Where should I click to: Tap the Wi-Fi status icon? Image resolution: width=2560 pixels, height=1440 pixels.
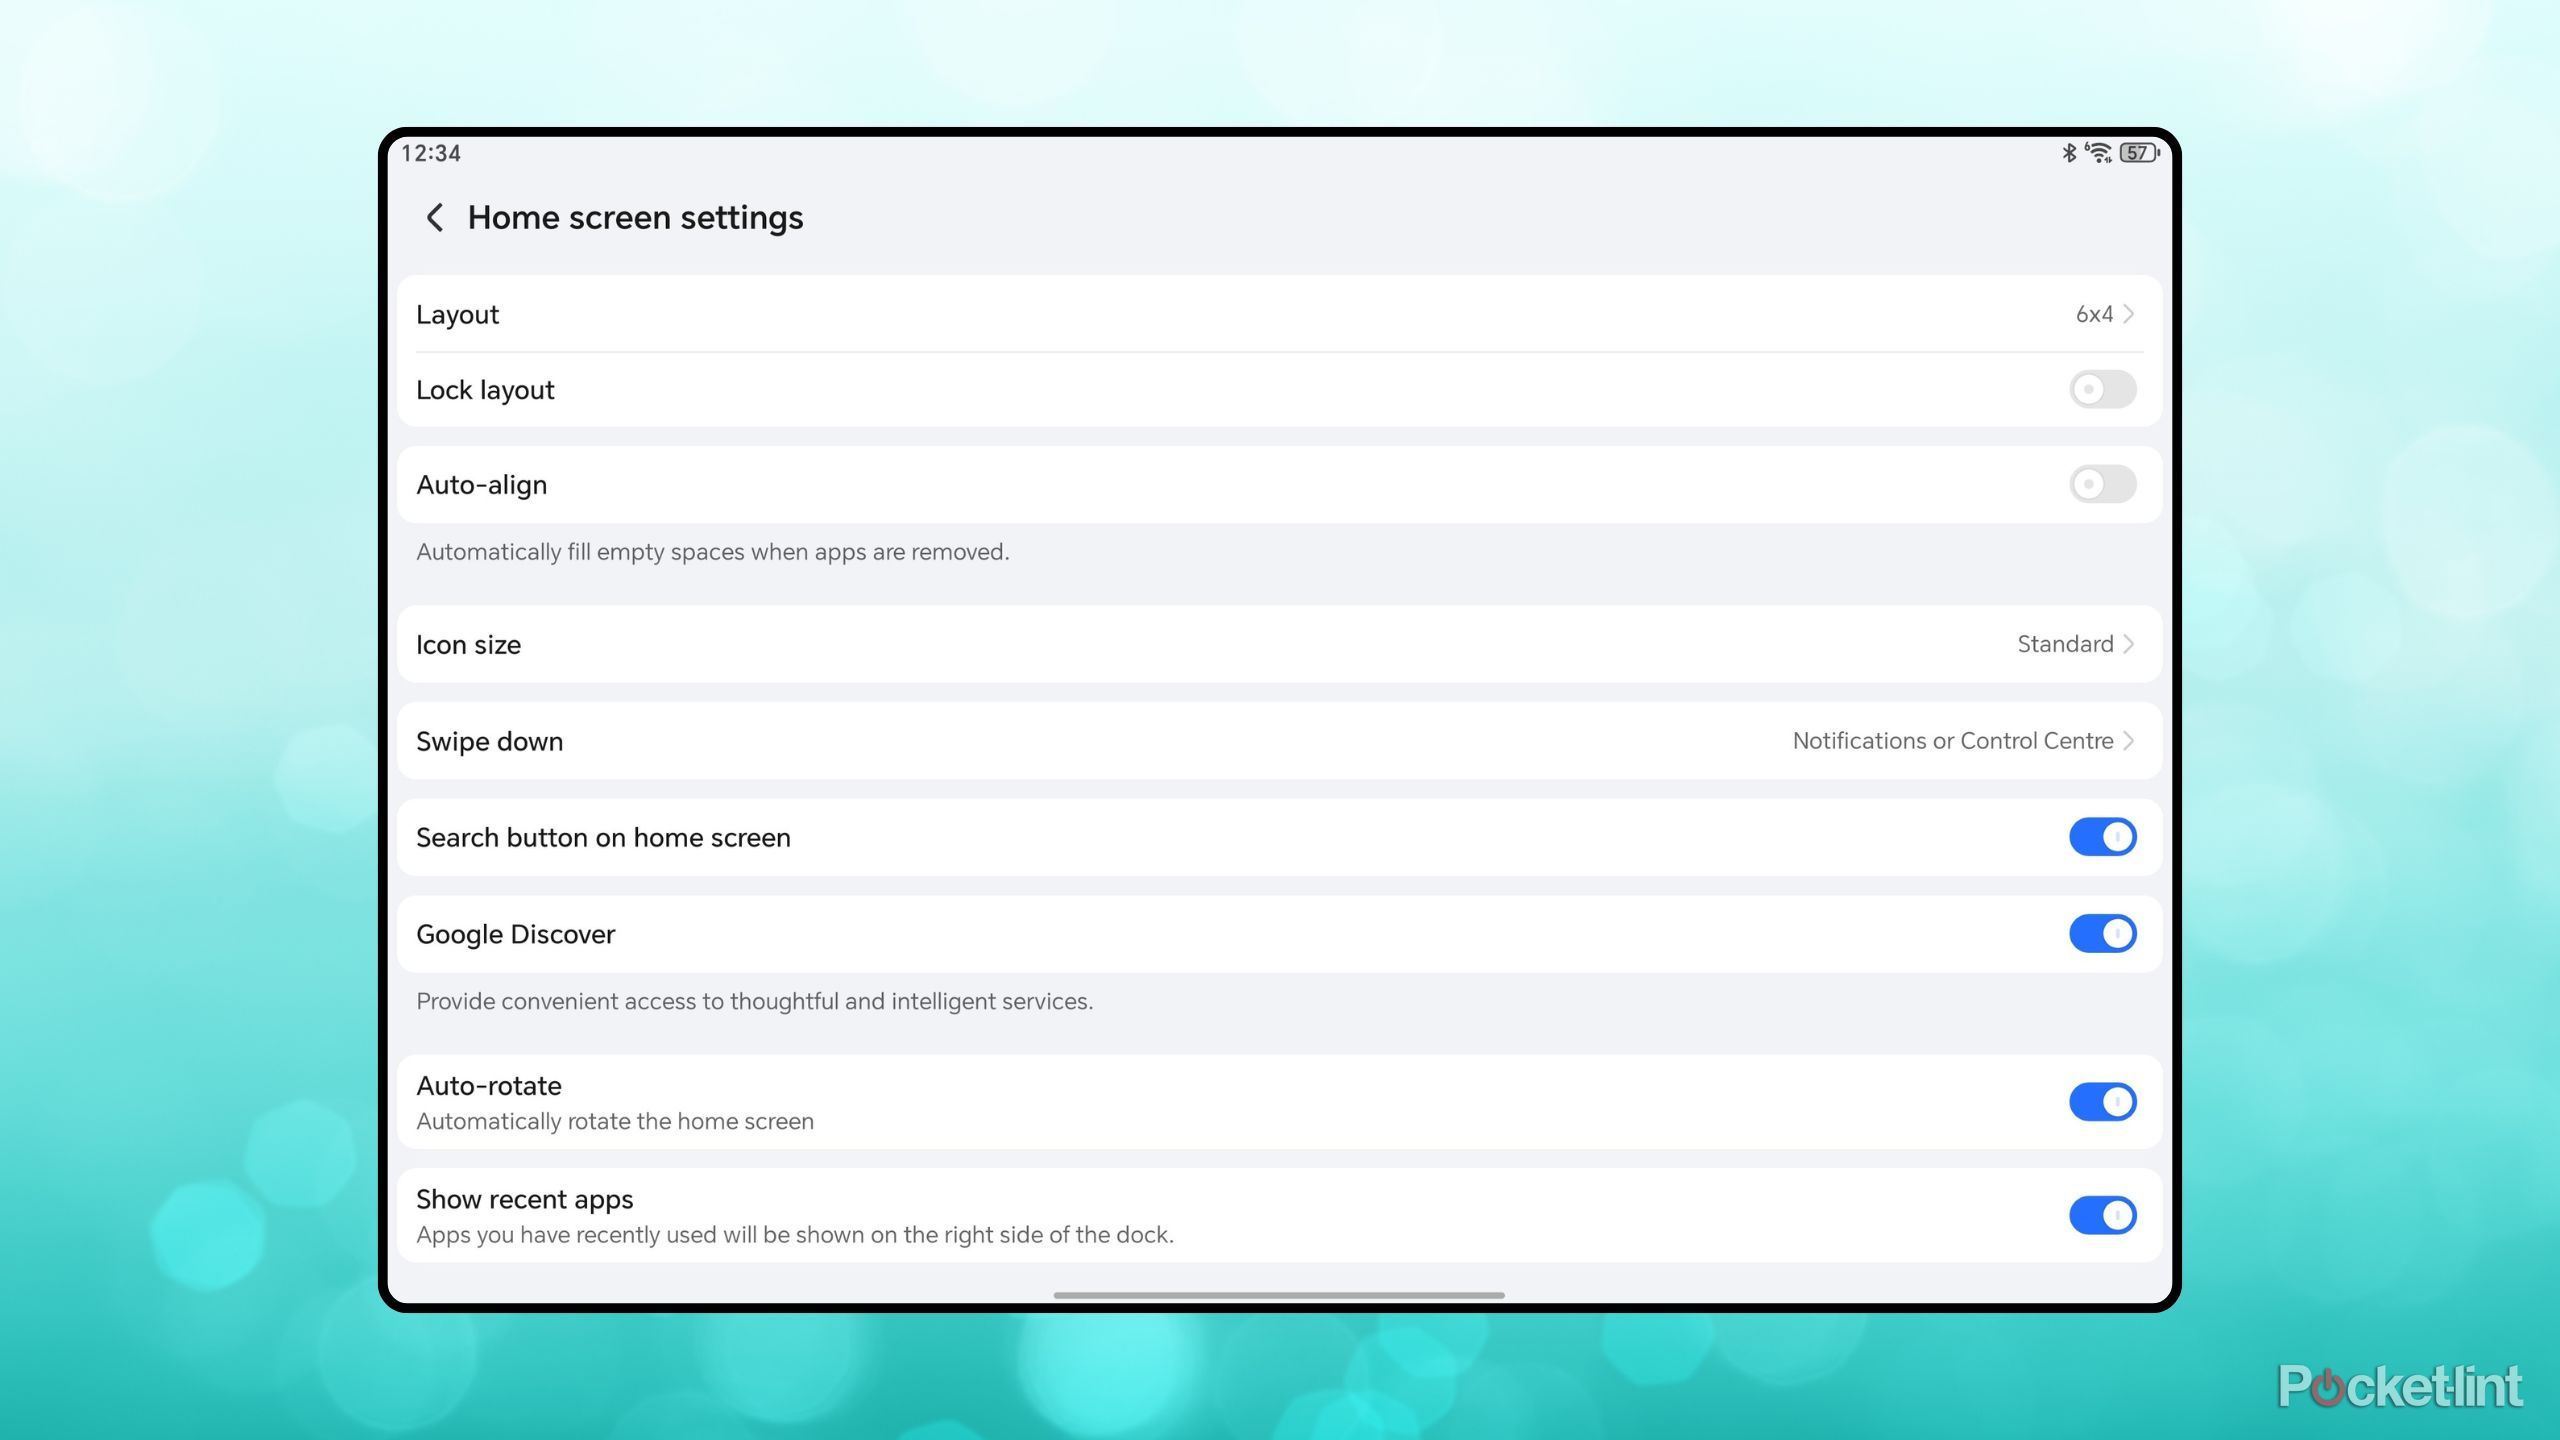[2098, 152]
